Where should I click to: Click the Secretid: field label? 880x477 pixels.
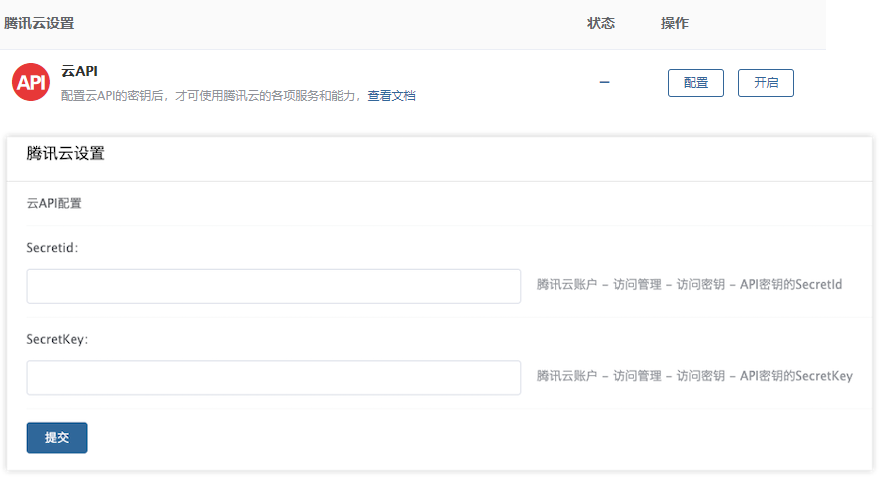point(52,248)
